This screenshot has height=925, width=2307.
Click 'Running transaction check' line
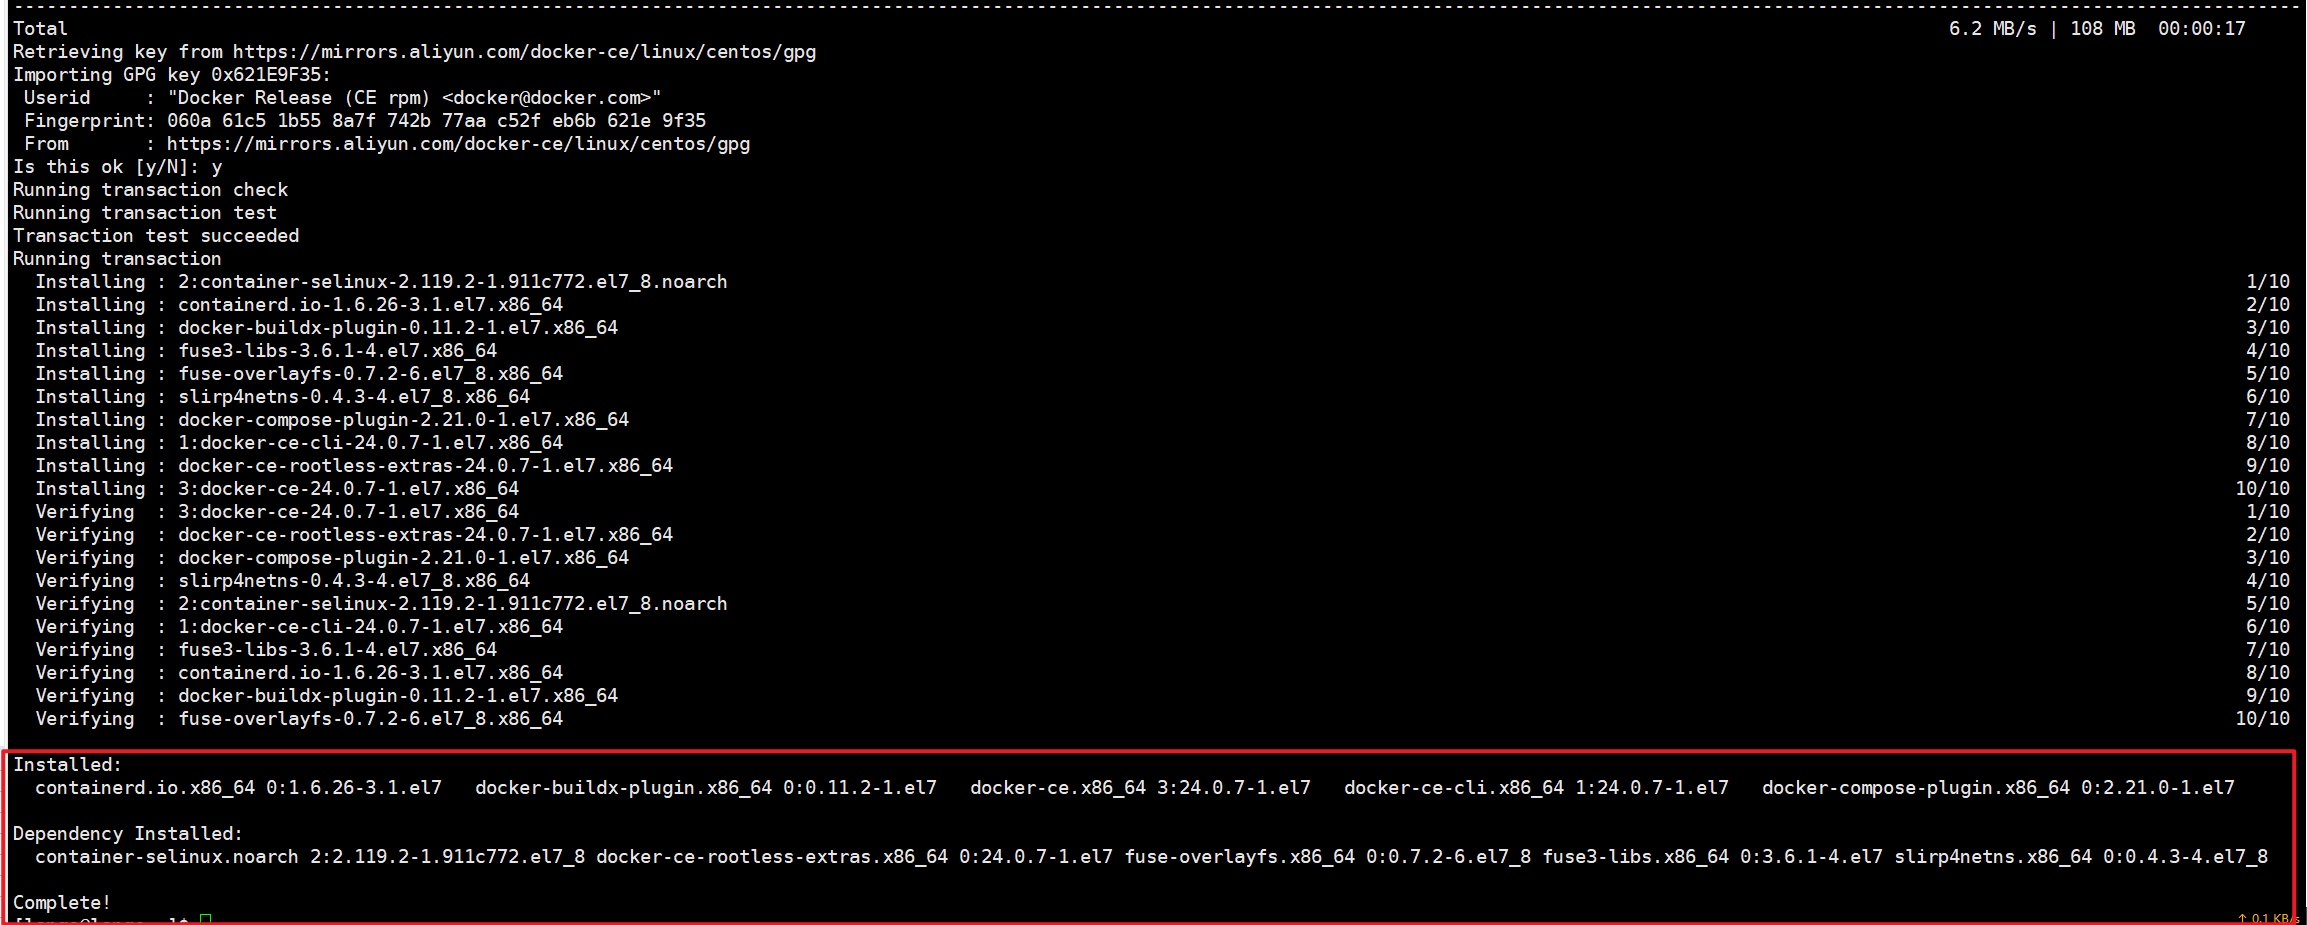tap(150, 190)
